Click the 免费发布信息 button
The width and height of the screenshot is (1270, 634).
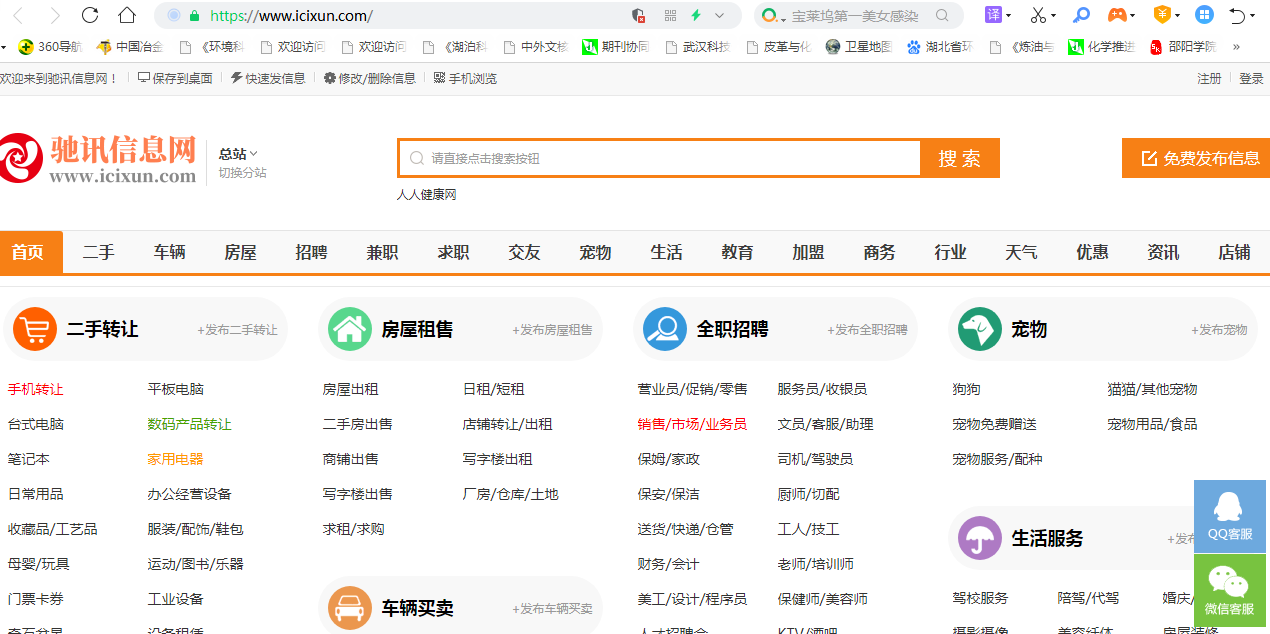(1199, 158)
